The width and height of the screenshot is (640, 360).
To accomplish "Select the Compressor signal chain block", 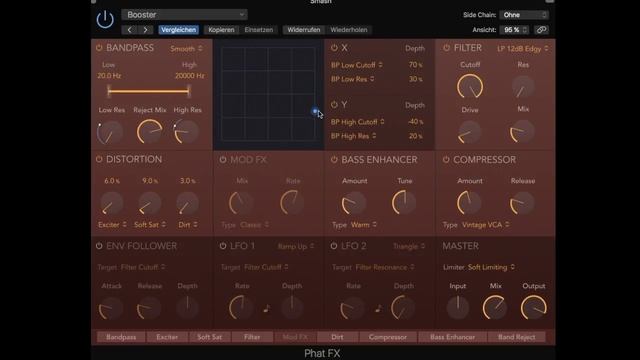I will (x=388, y=337).
